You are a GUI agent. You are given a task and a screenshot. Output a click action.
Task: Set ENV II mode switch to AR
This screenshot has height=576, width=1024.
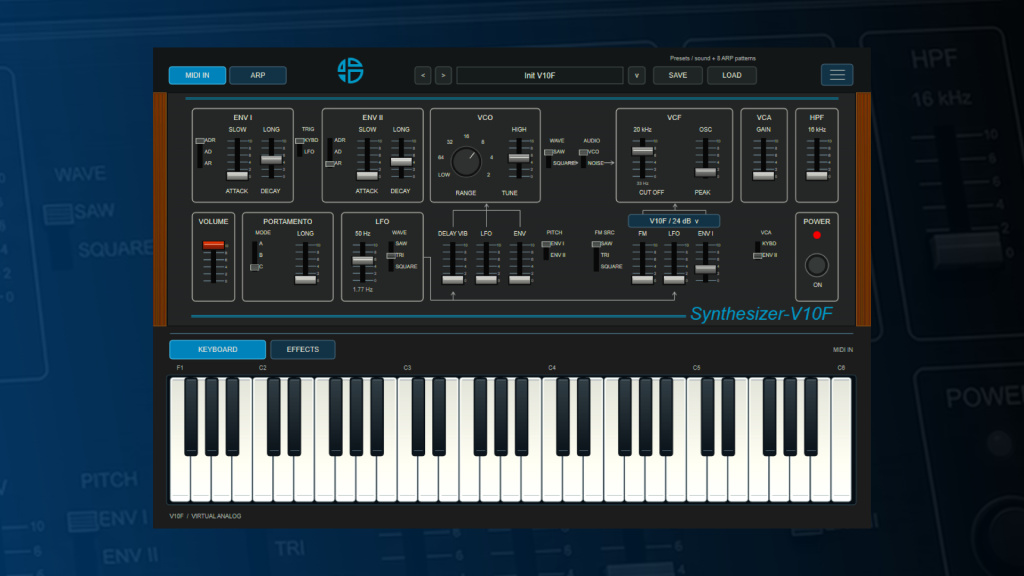[330, 164]
